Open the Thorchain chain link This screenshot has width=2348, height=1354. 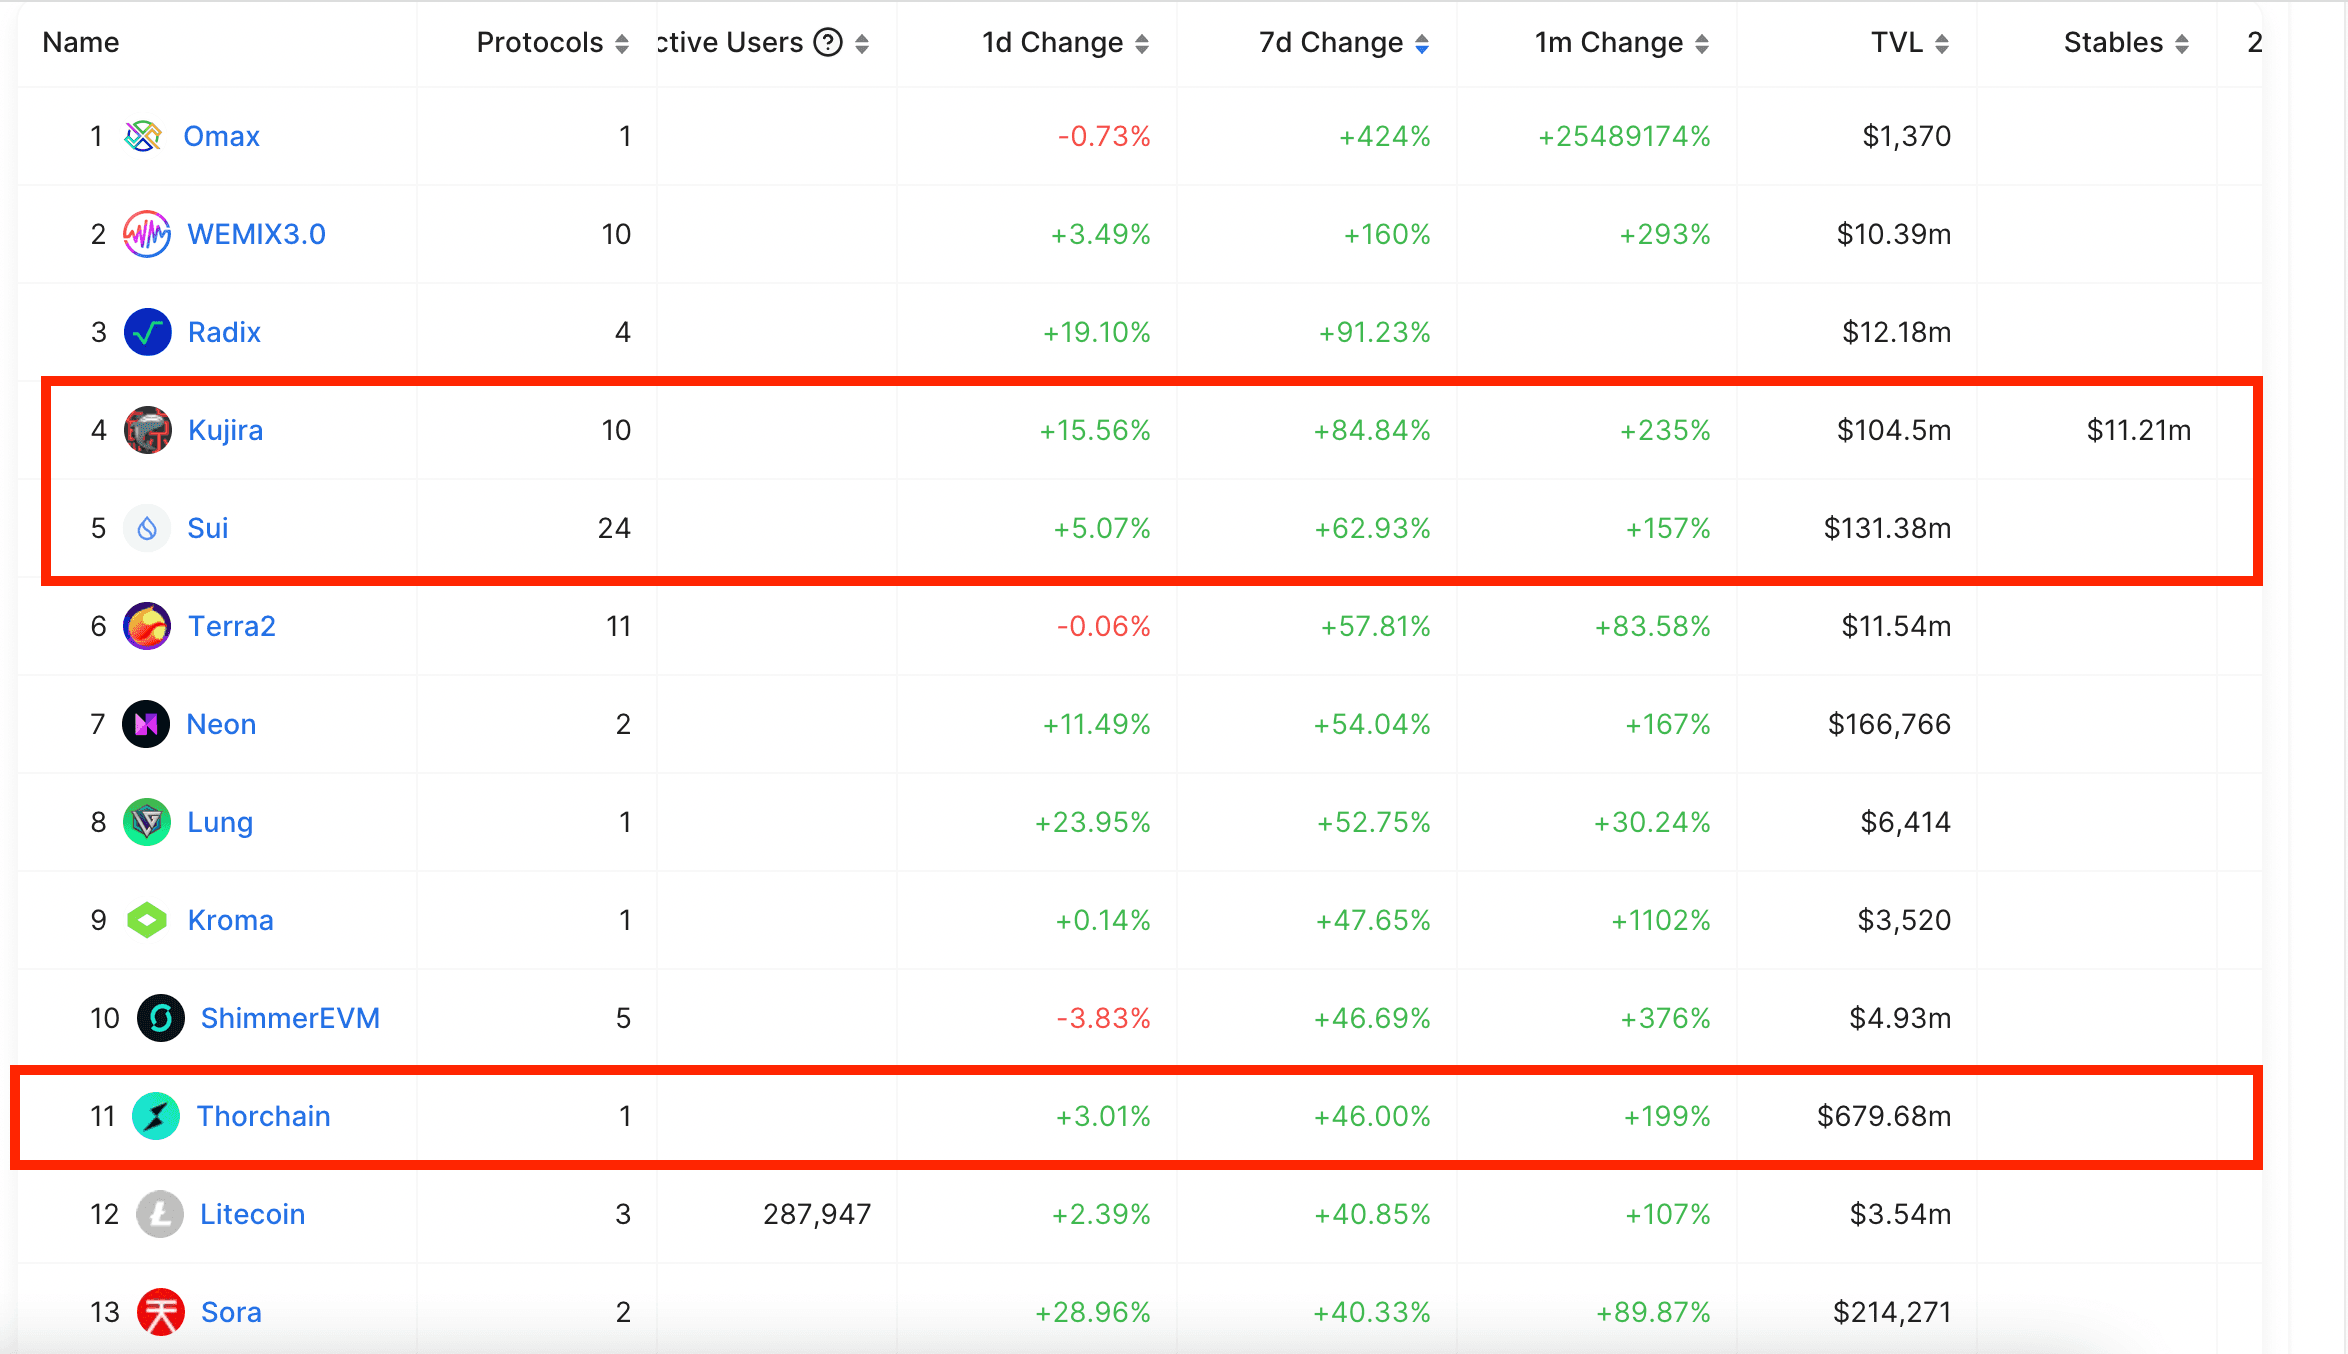(x=263, y=1116)
